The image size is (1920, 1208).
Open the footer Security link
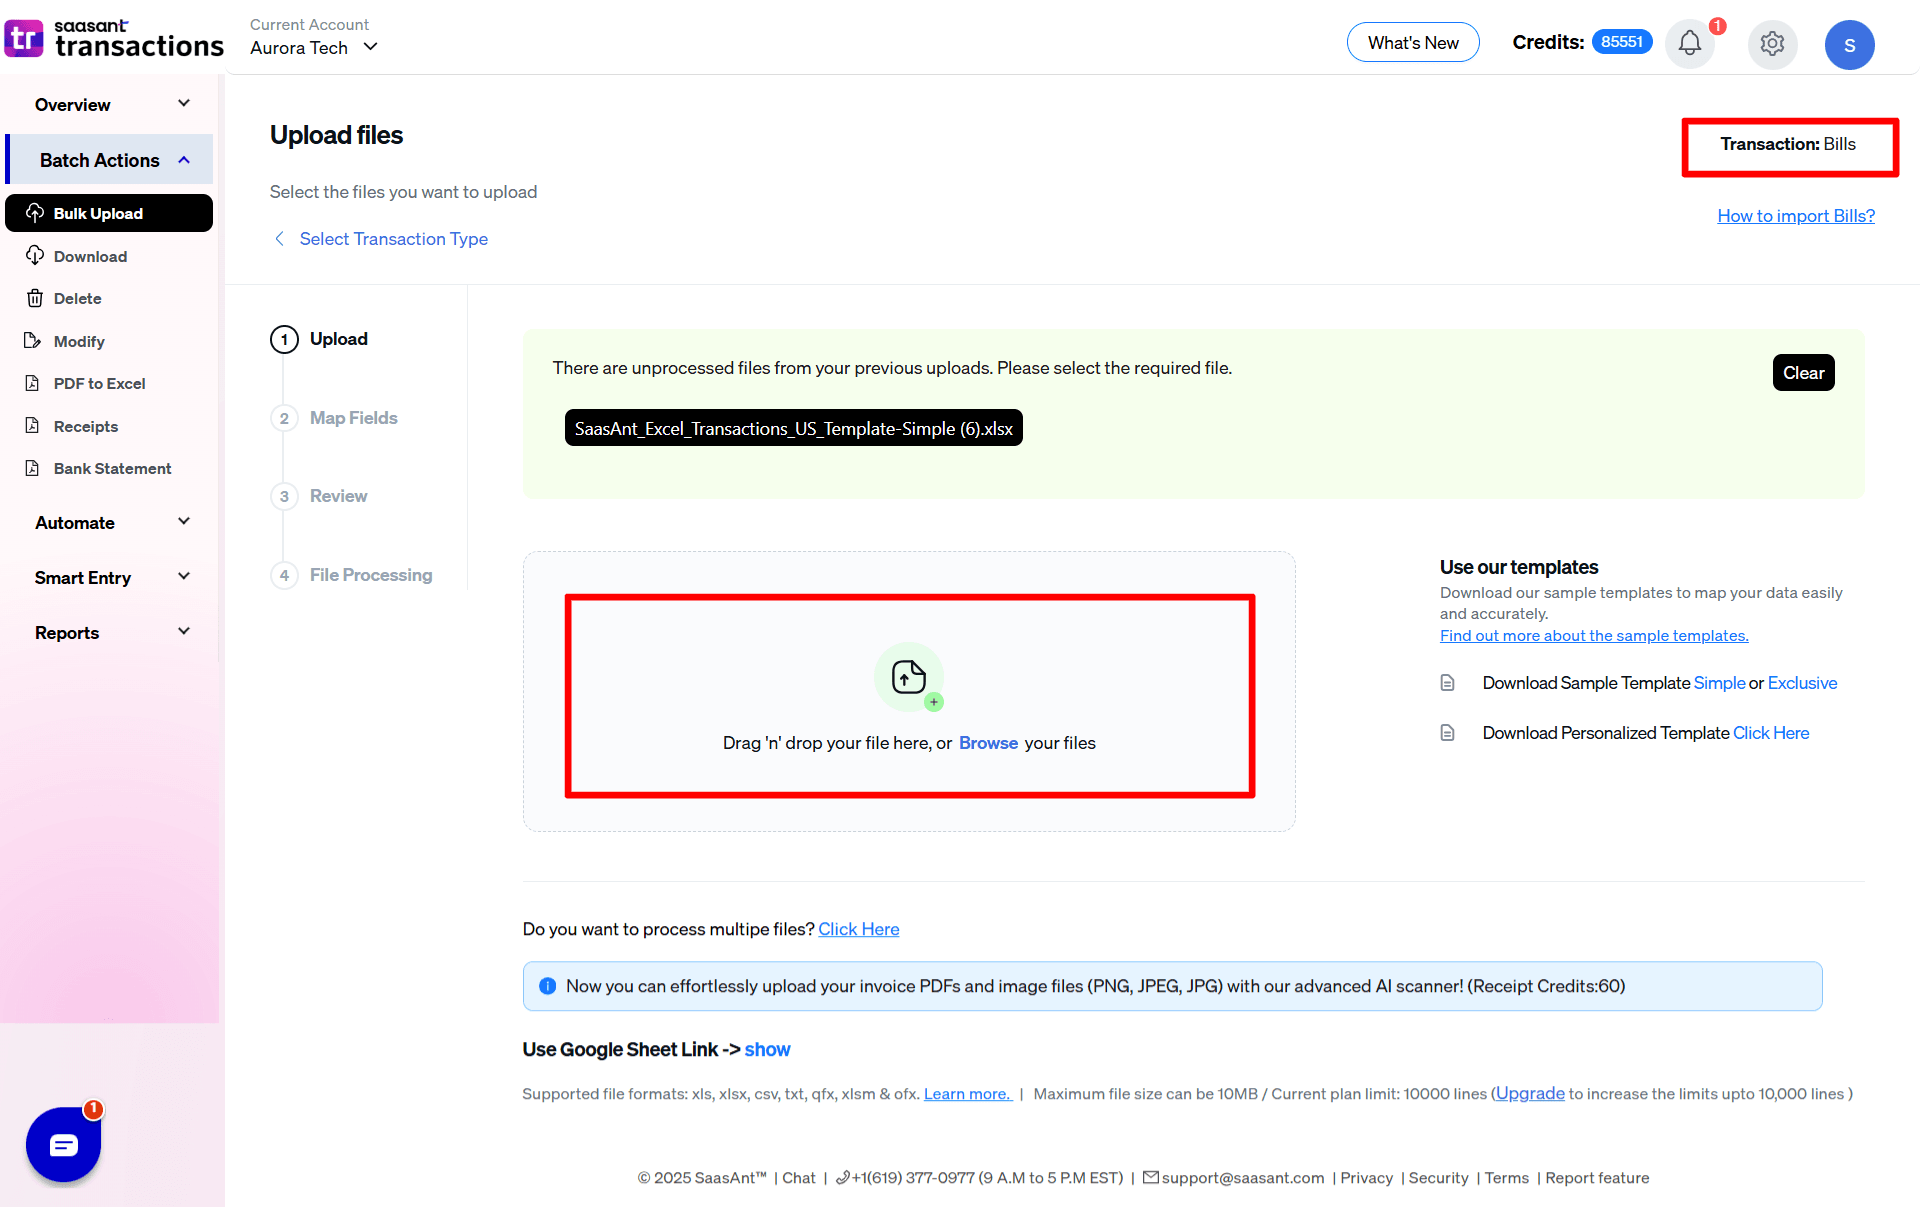(x=1438, y=1178)
